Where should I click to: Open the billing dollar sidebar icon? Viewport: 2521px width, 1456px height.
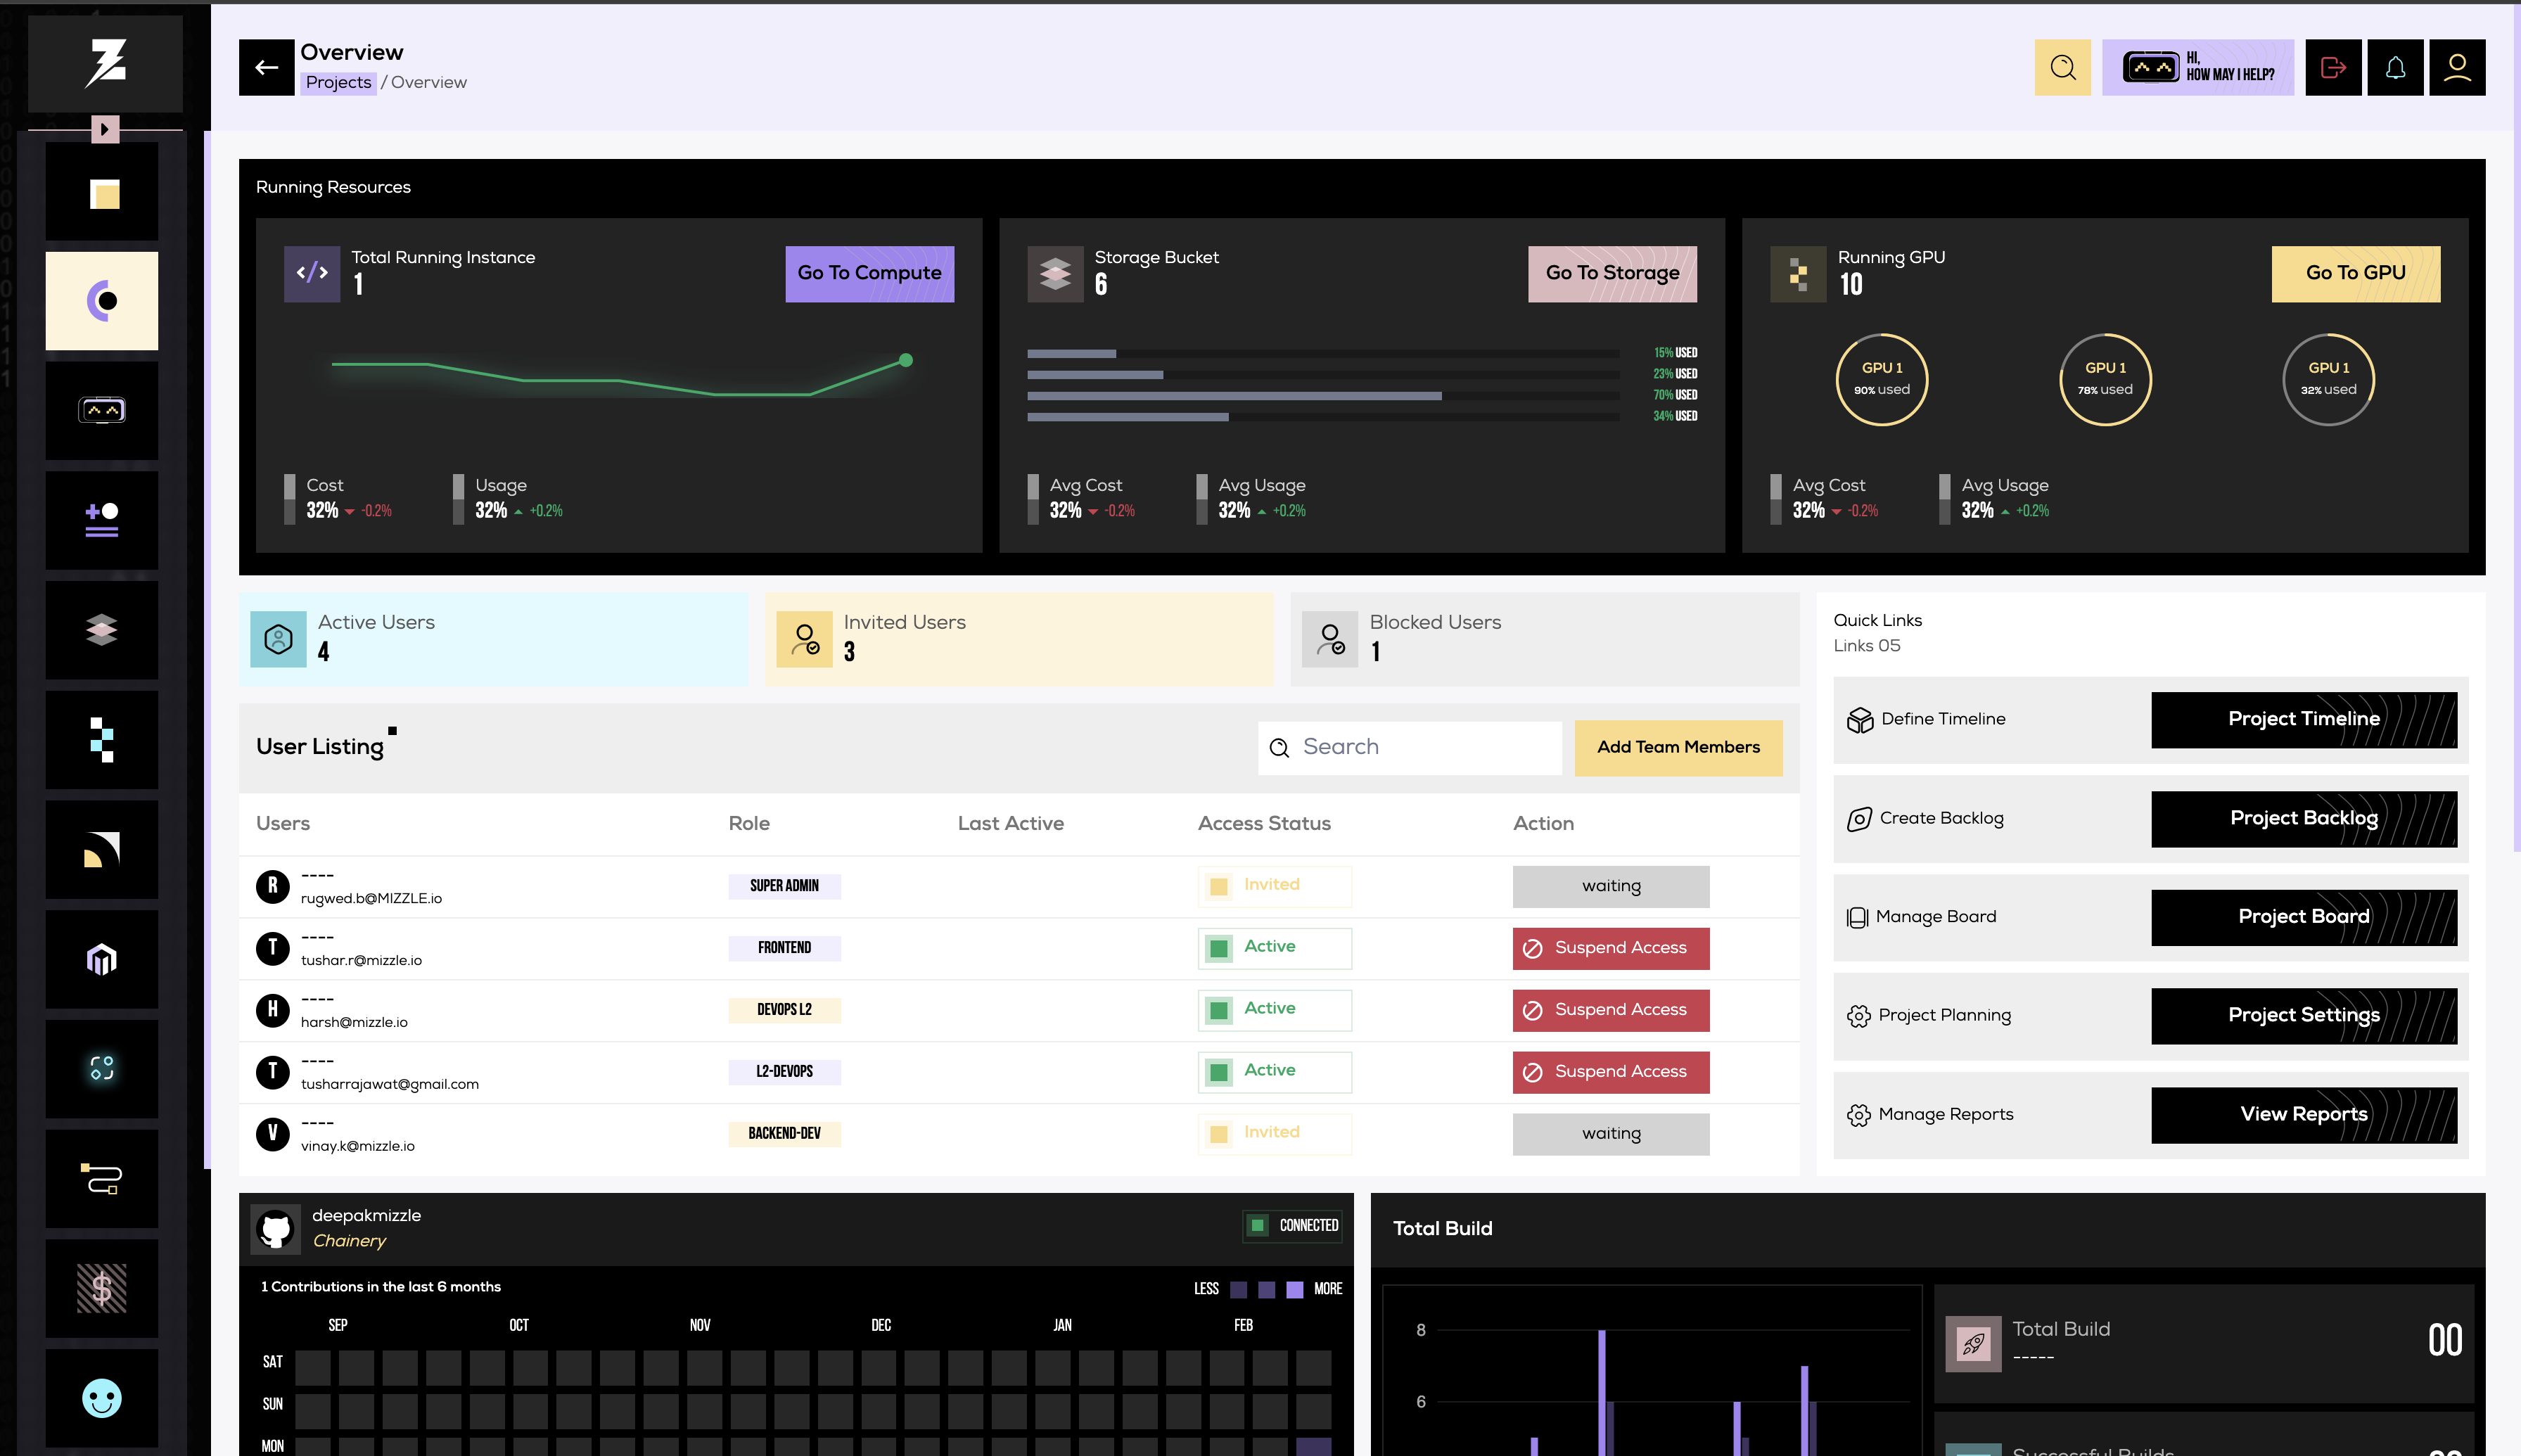pos(102,1288)
